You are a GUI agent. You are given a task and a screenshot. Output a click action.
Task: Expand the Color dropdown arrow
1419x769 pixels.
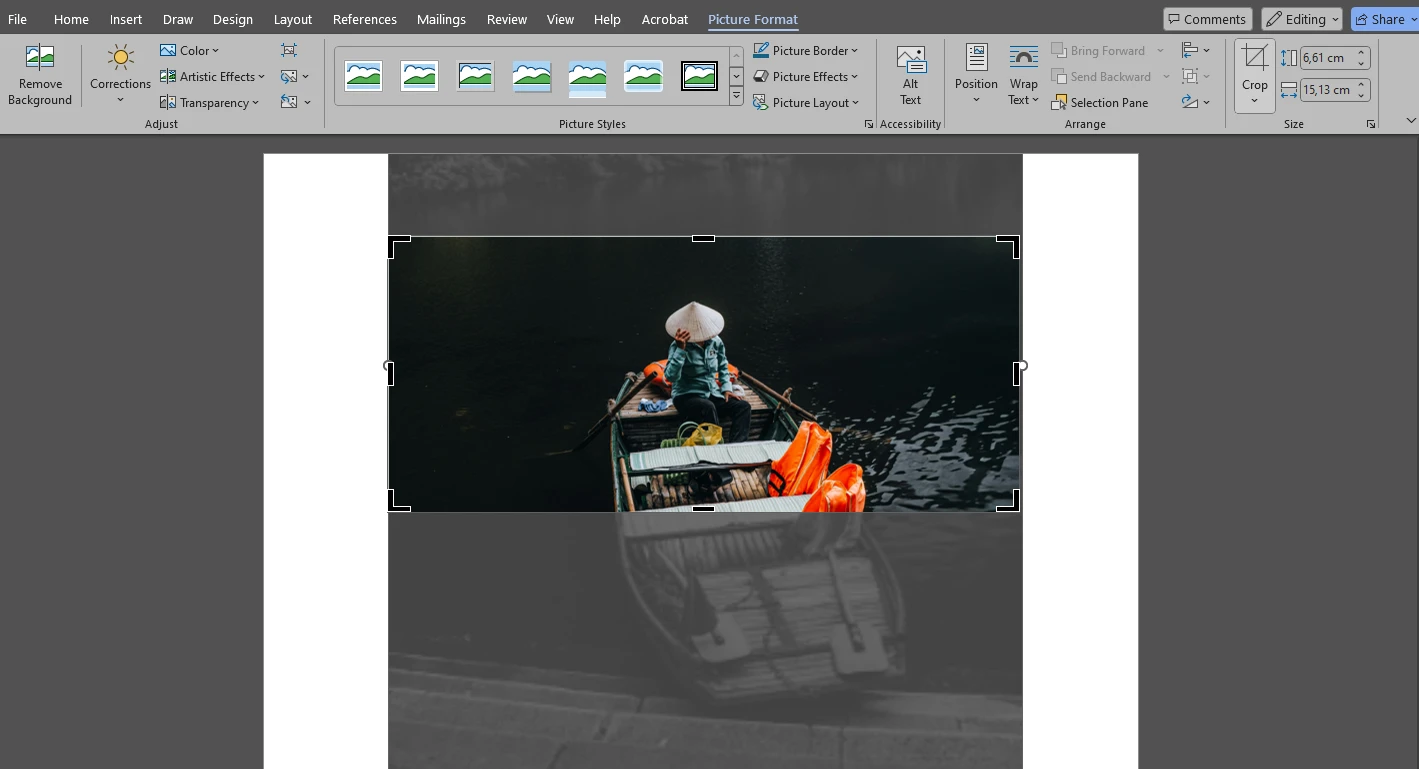(x=215, y=51)
